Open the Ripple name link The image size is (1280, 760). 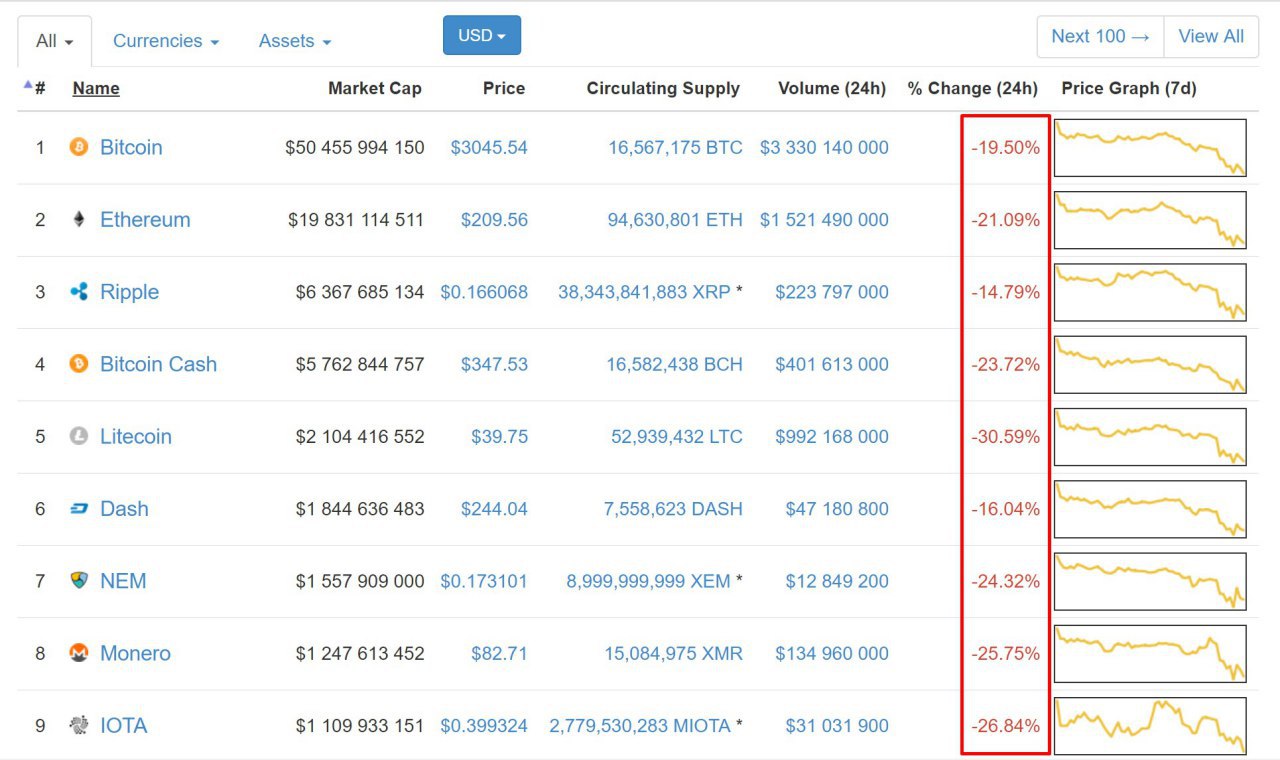130,292
